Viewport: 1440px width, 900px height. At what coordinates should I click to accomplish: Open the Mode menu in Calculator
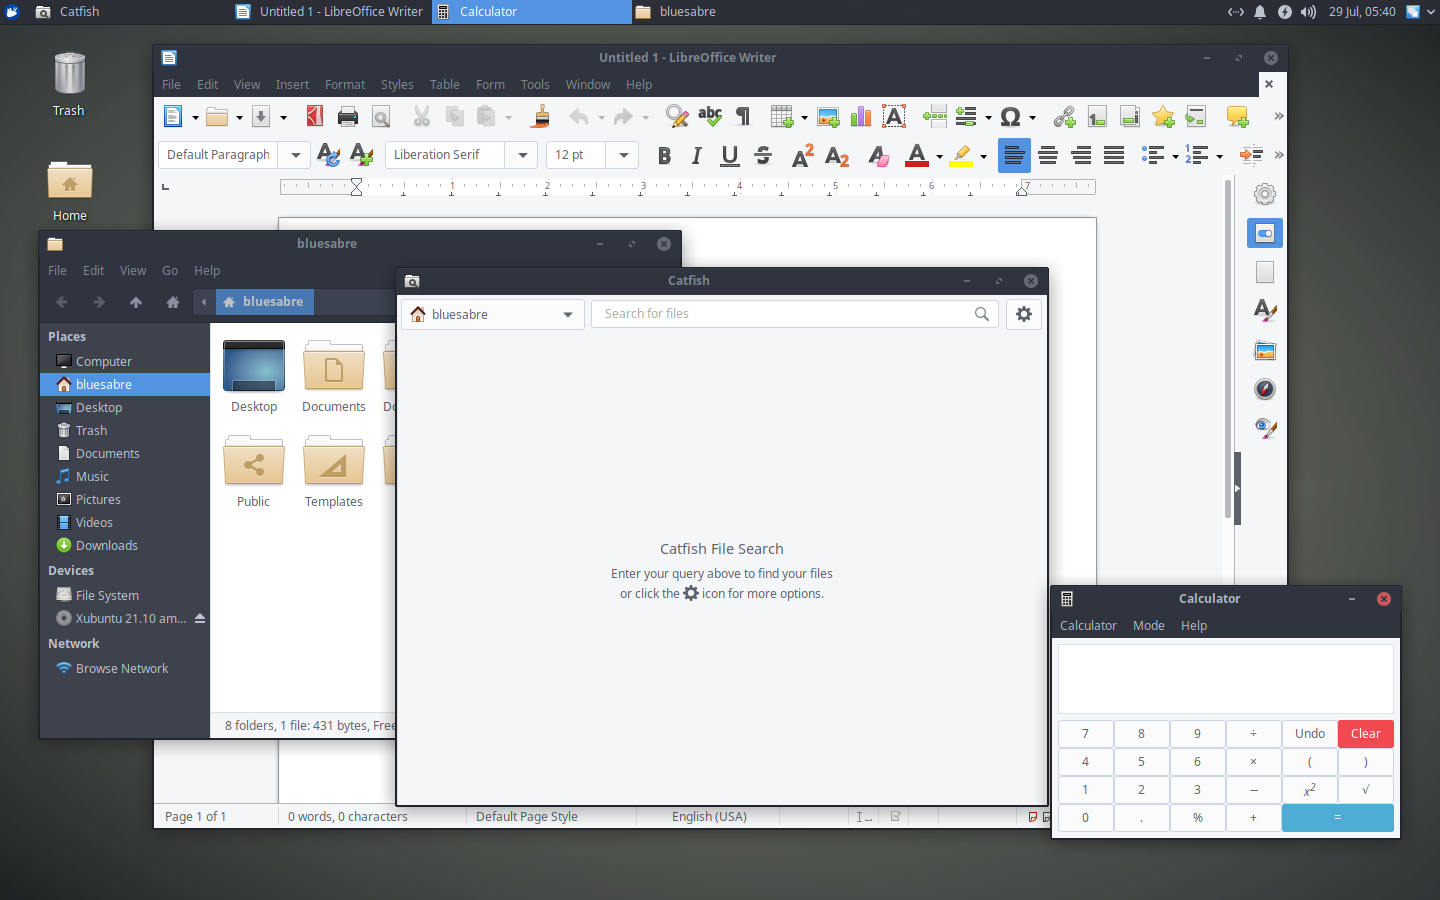(x=1148, y=626)
